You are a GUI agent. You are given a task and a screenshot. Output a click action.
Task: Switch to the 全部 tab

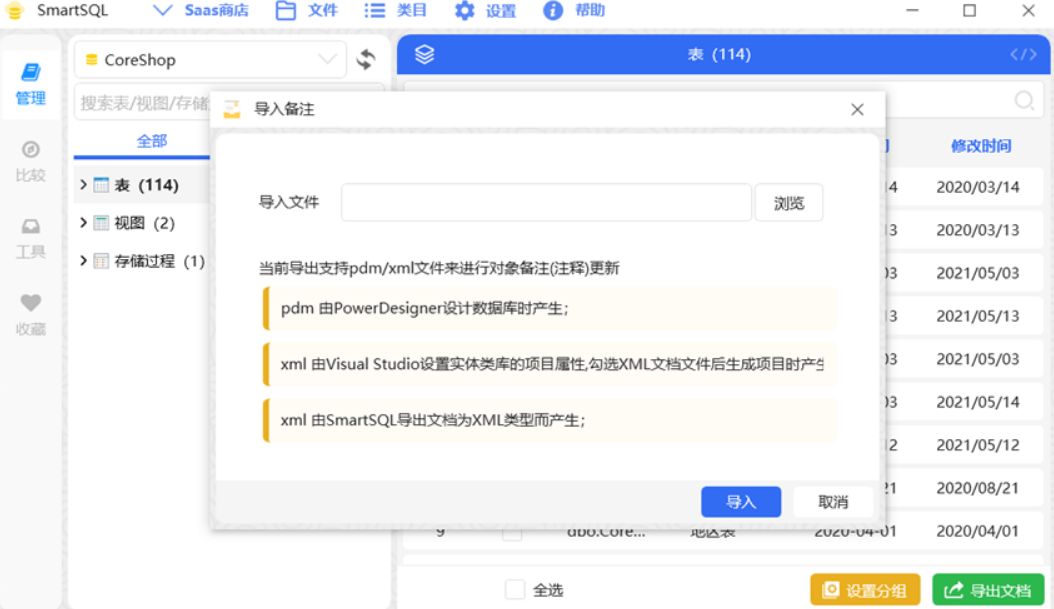coord(151,141)
